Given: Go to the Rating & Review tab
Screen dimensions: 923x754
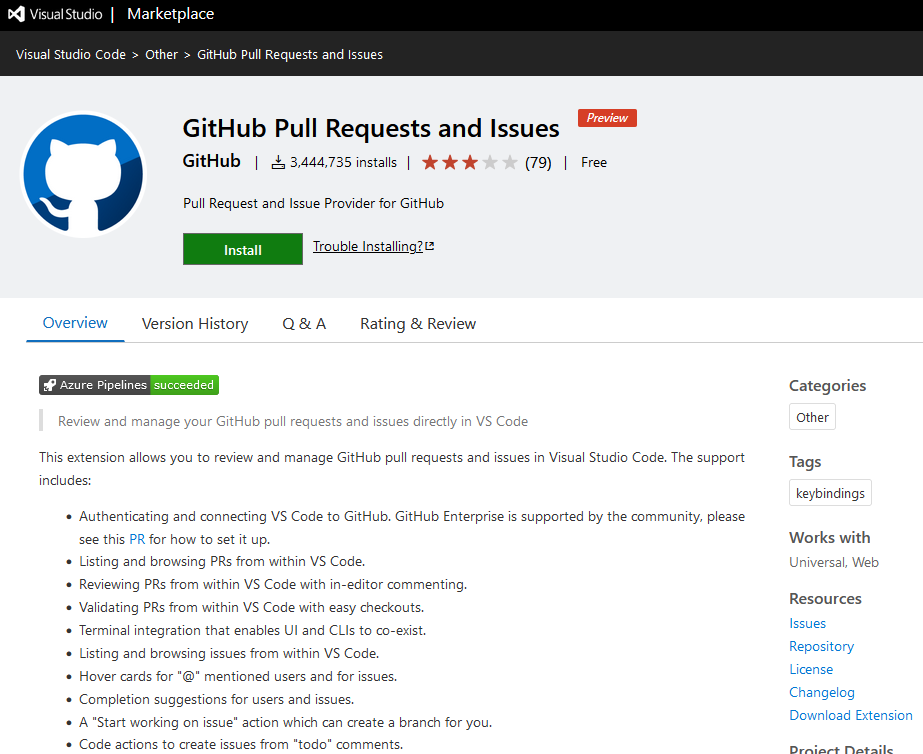Looking at the screenshot, I should tap(418, 324).
